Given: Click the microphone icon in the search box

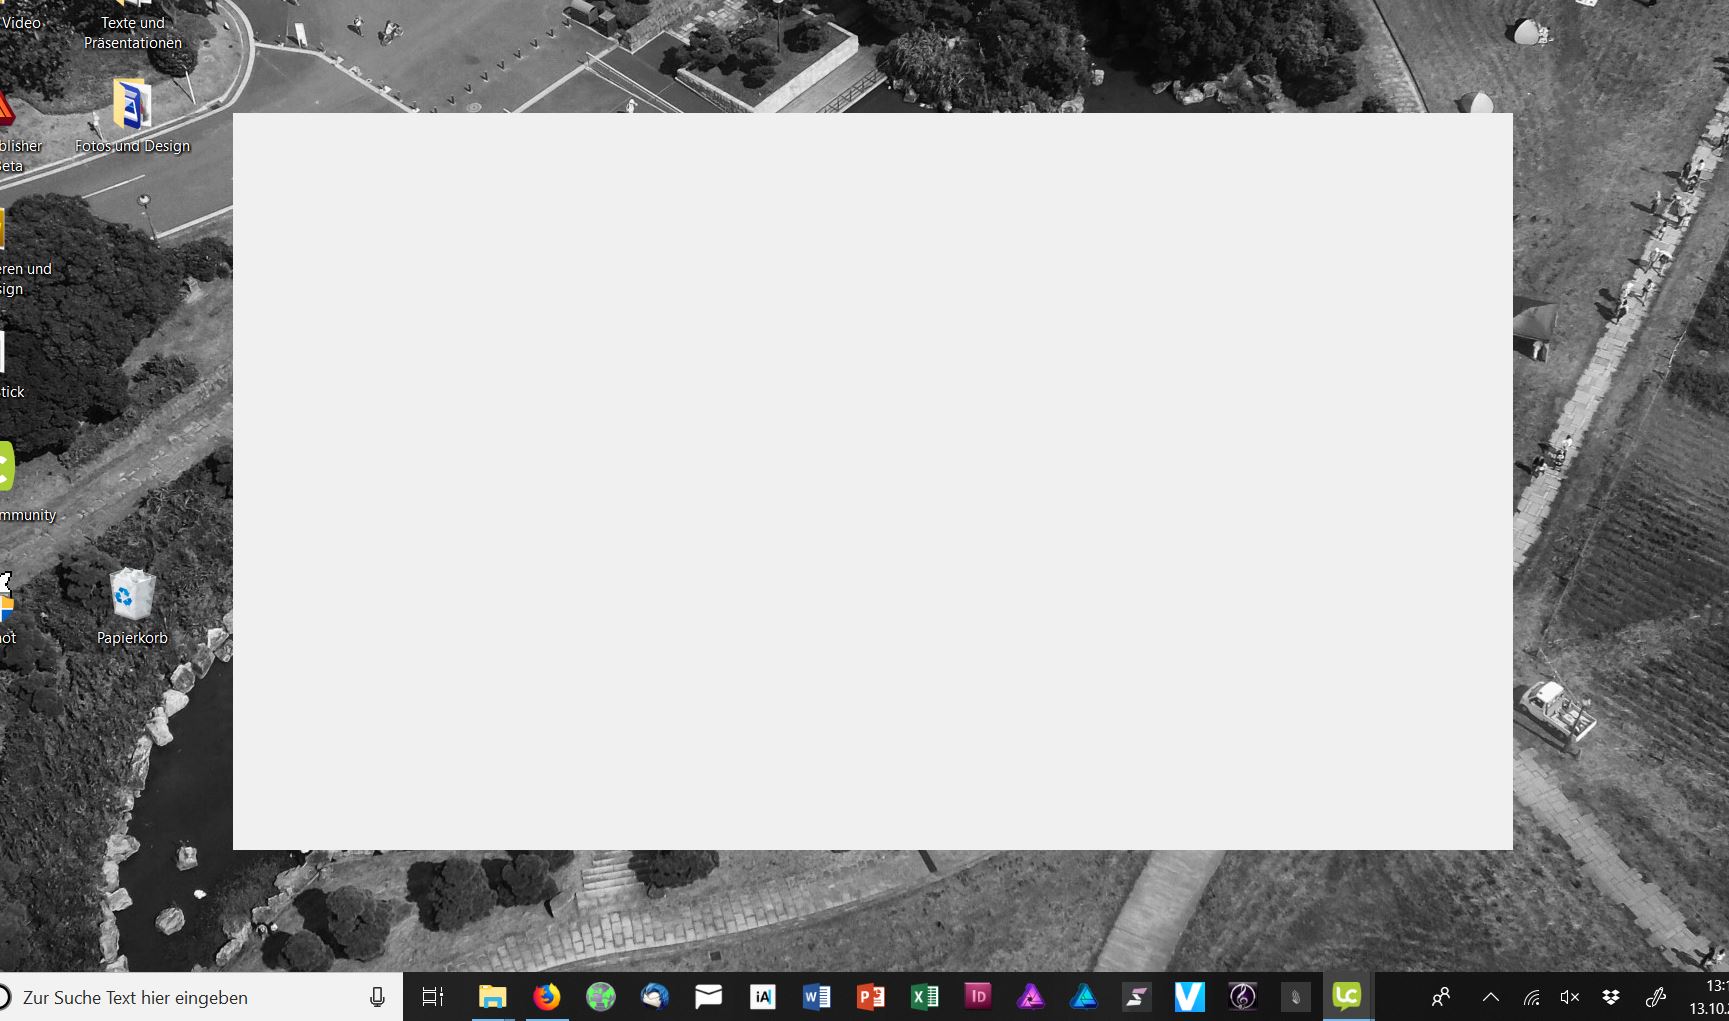Looking at the screenshot, I should click(377, 997).
